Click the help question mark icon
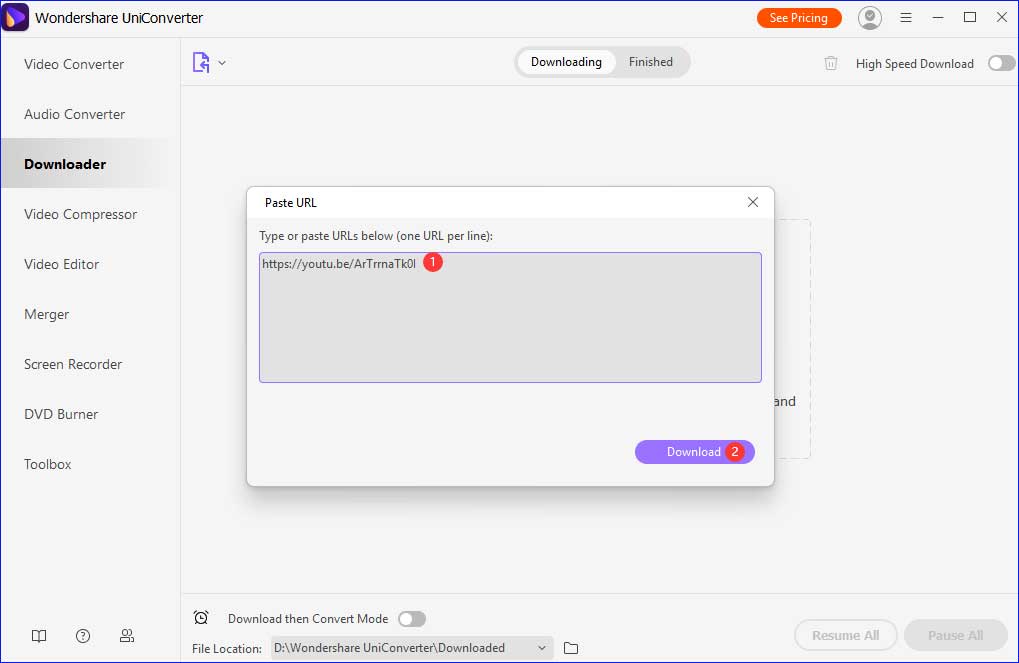 [83, 636]
